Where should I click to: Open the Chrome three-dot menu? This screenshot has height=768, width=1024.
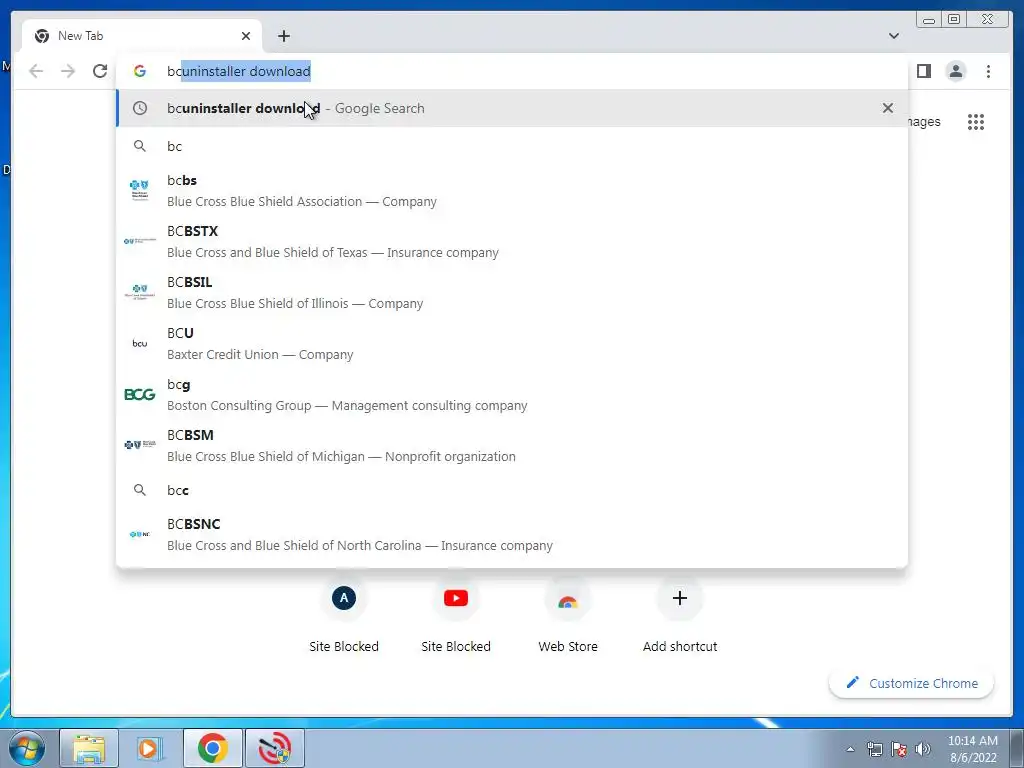[x=988, y=71]
